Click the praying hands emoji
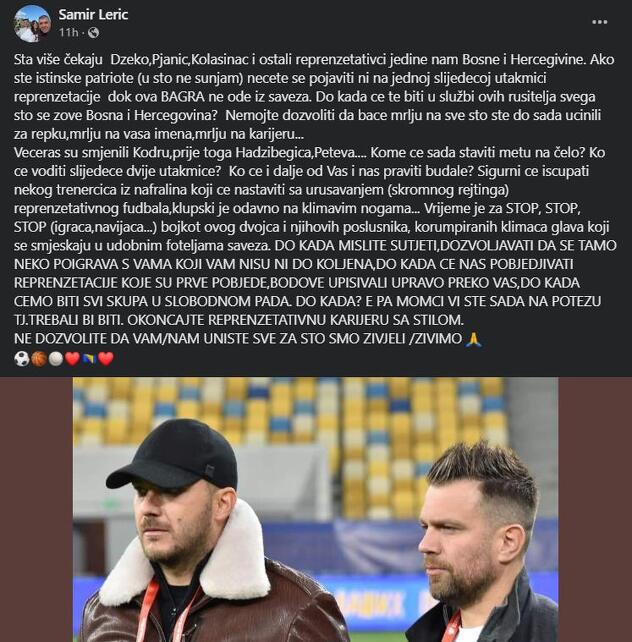The width and height of the screenshot is (632, 642). [x=474, y=339]
